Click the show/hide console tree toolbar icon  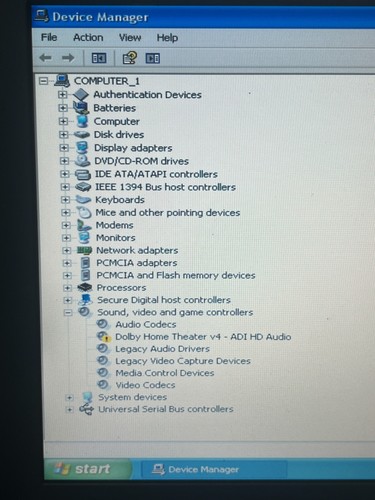click(99, 58)
